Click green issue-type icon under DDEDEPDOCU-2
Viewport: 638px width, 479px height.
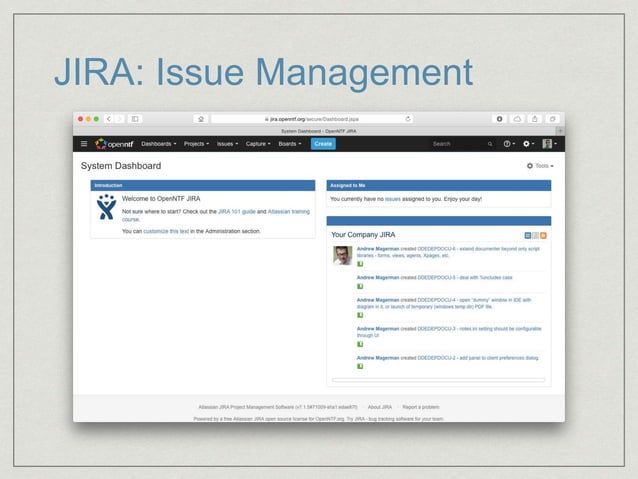coord(360,367)
